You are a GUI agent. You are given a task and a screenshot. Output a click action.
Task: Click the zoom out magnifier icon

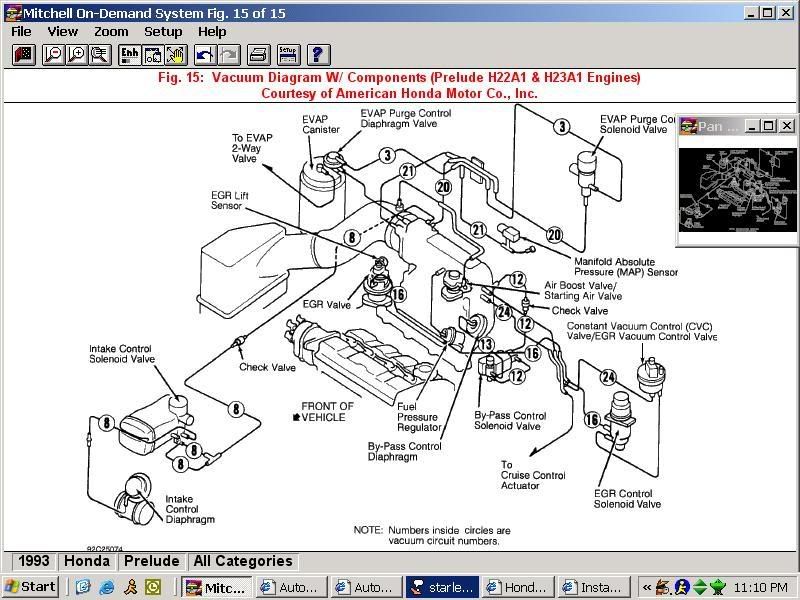click(53, 55)
